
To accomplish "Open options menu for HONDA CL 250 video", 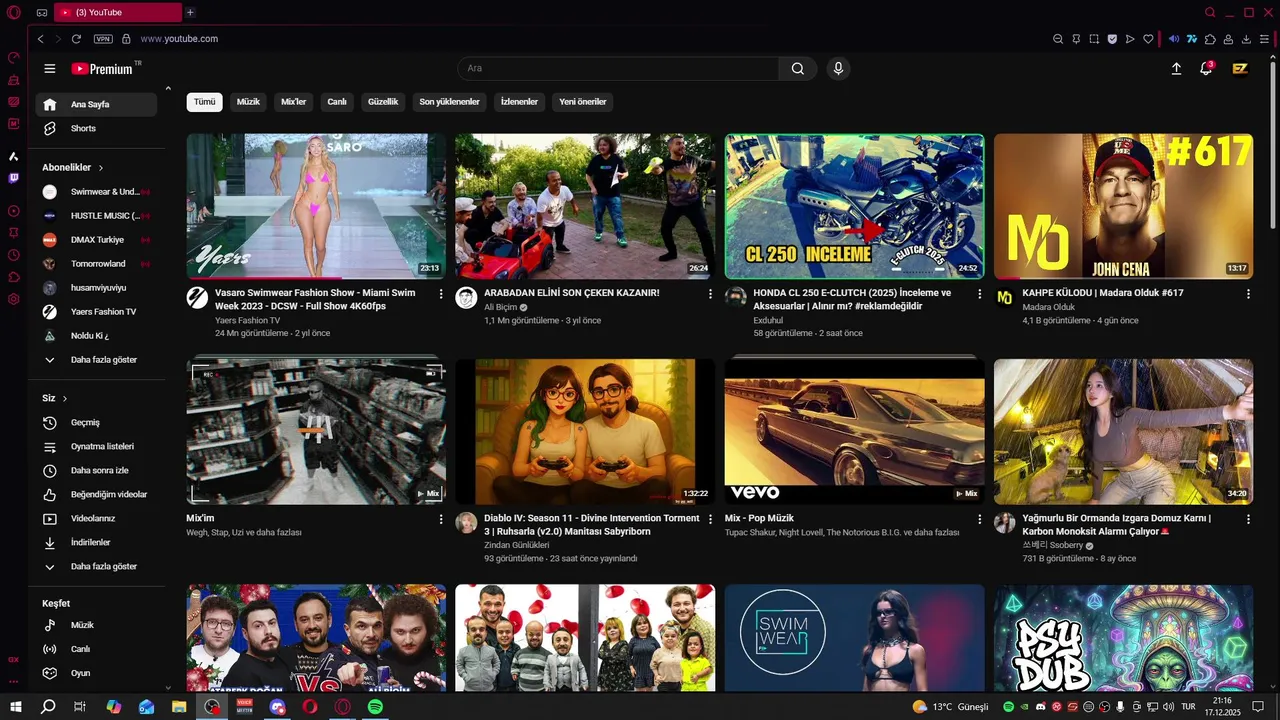I will pos(979,294).
